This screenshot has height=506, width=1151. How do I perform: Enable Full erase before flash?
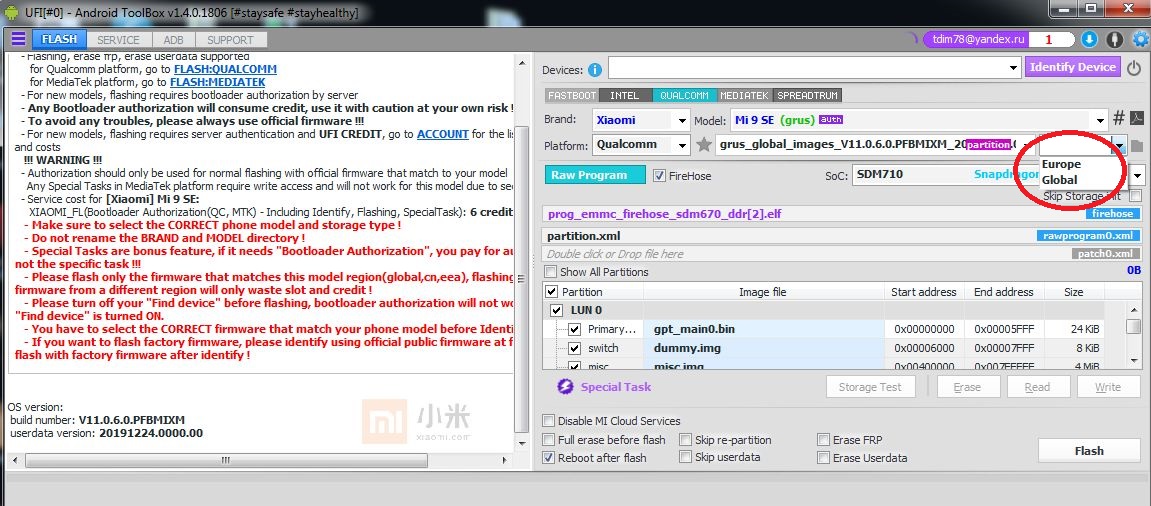pos(548,440)
